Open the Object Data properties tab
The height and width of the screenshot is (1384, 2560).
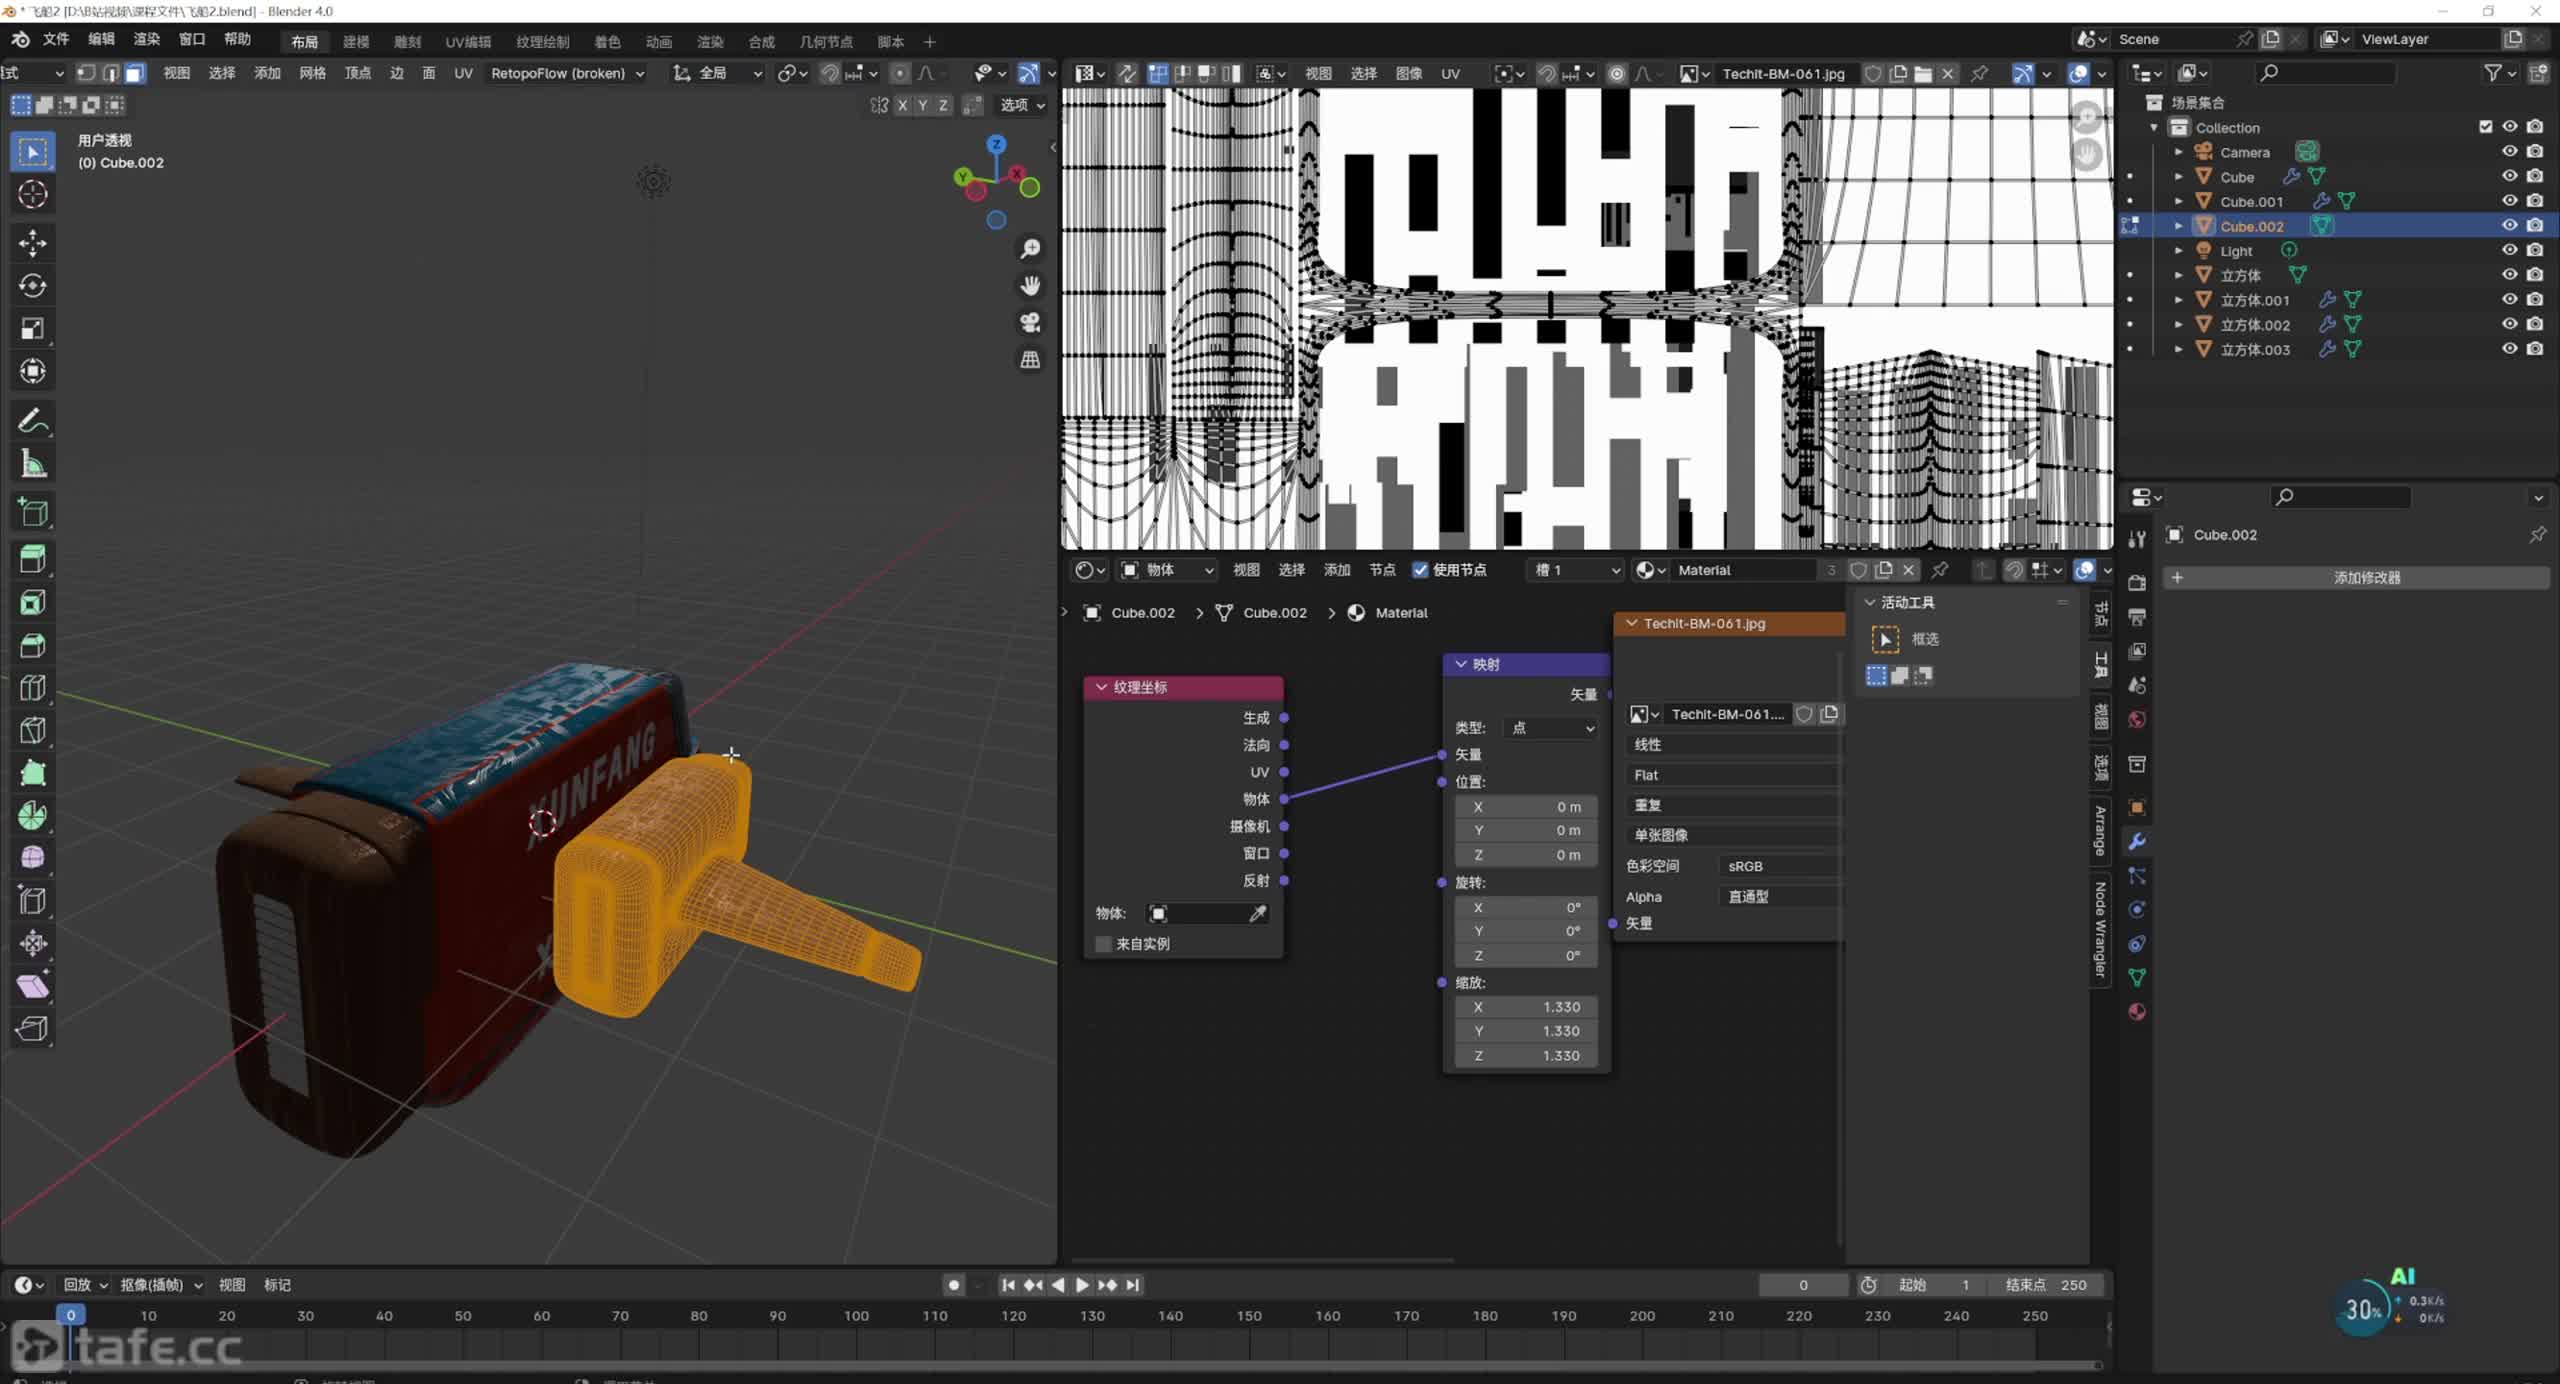[x=2137, y=978]
